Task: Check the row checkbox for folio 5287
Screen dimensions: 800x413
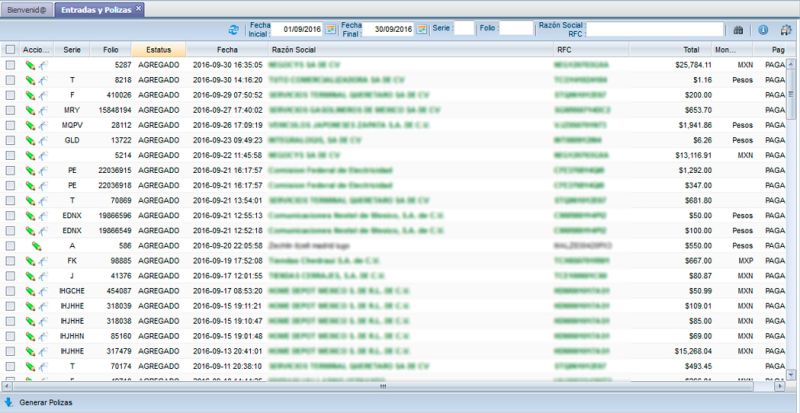Action: (x=10, y=64)
